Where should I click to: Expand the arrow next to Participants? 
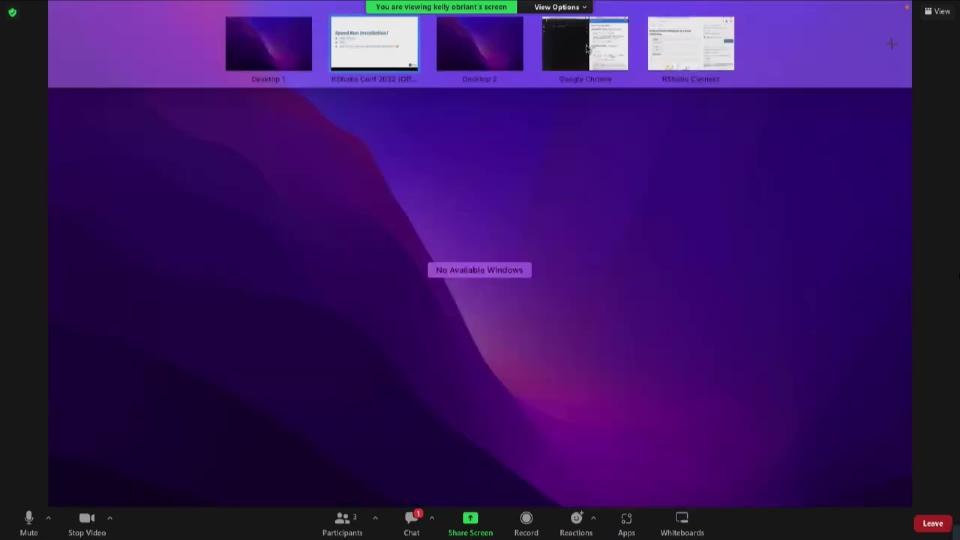coord(375,518)
